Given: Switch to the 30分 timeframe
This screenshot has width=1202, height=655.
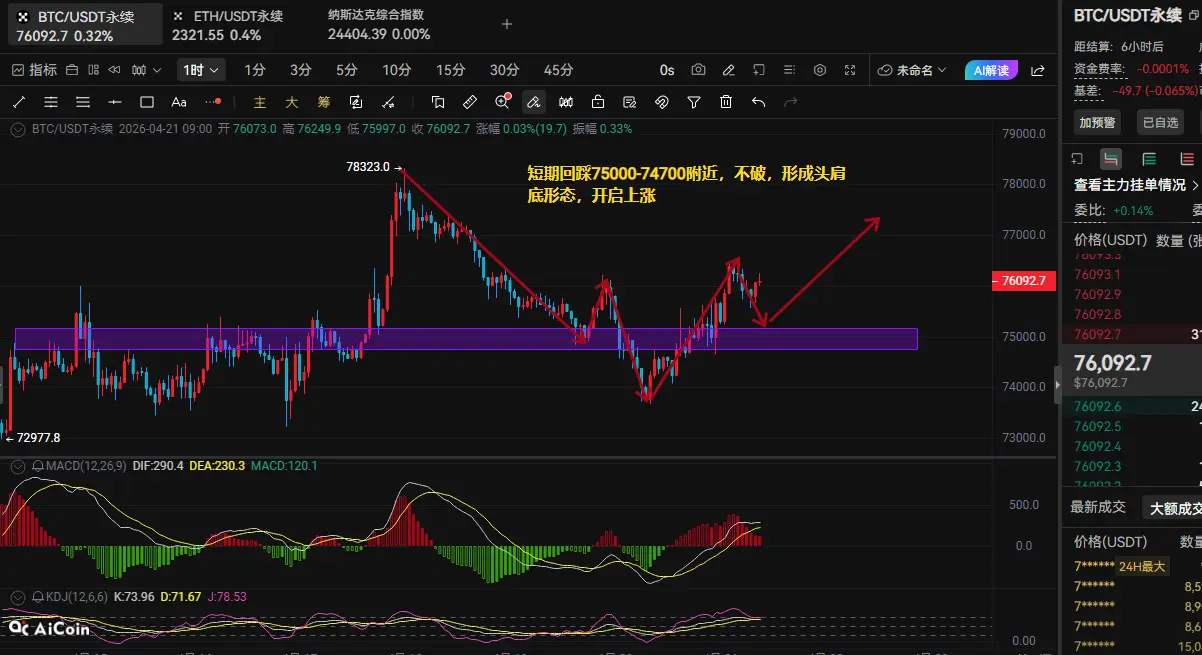Looking at the screenshot, I should (504, 70).
